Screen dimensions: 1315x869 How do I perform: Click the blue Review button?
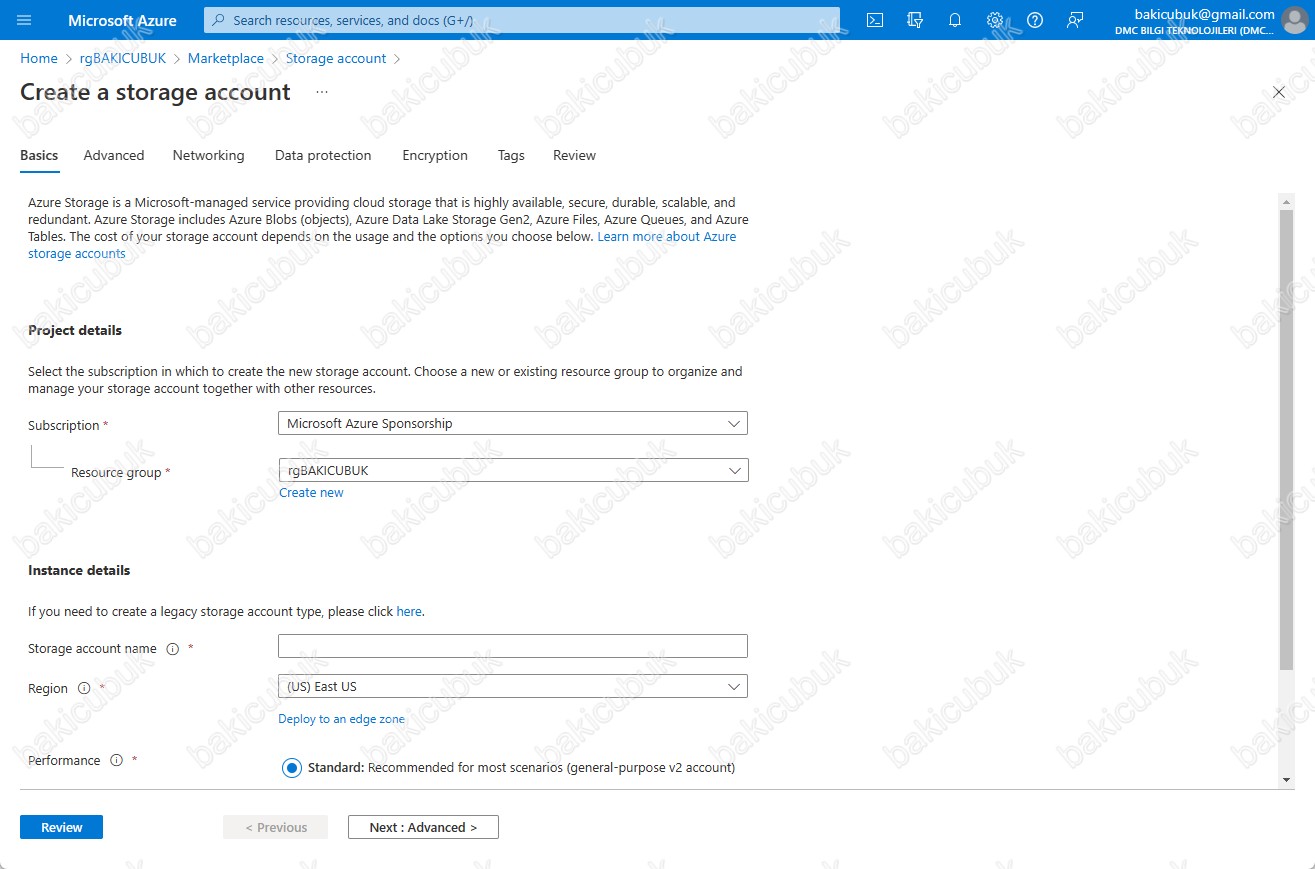point(61,827)
